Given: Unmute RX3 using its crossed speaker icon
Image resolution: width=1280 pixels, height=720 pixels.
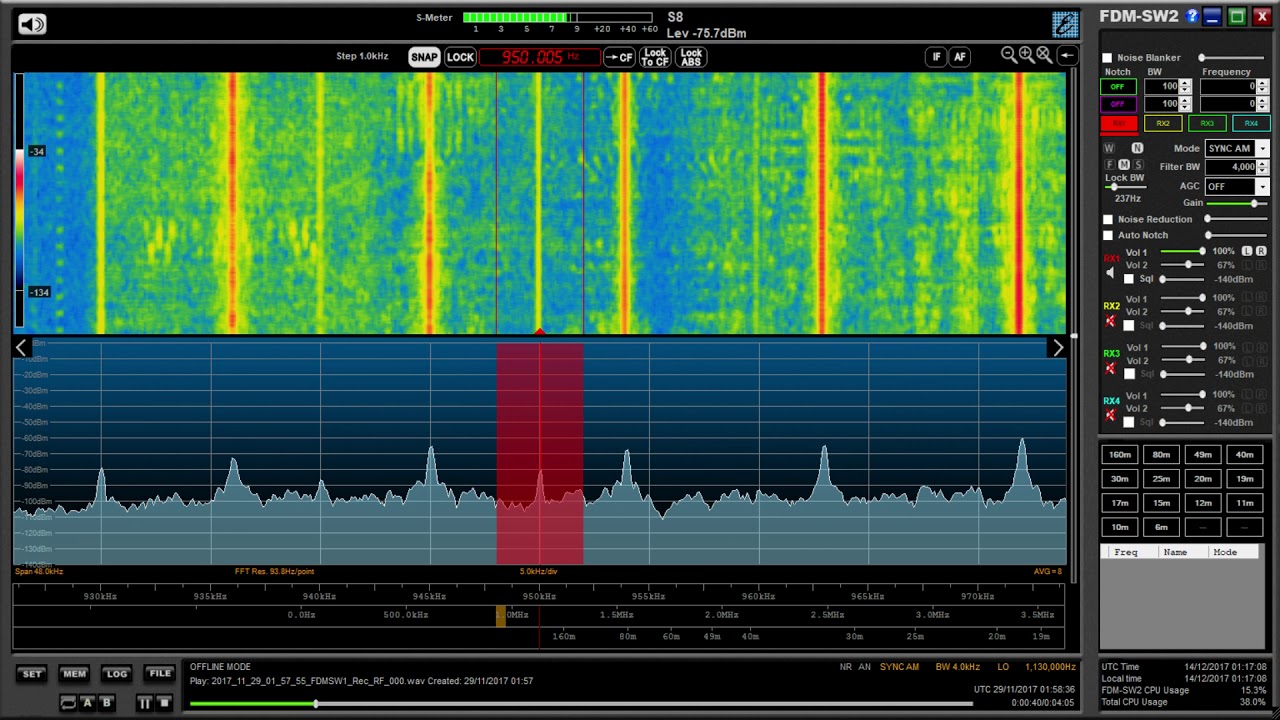Looking at the screenshot, I should coord(1110,369).
